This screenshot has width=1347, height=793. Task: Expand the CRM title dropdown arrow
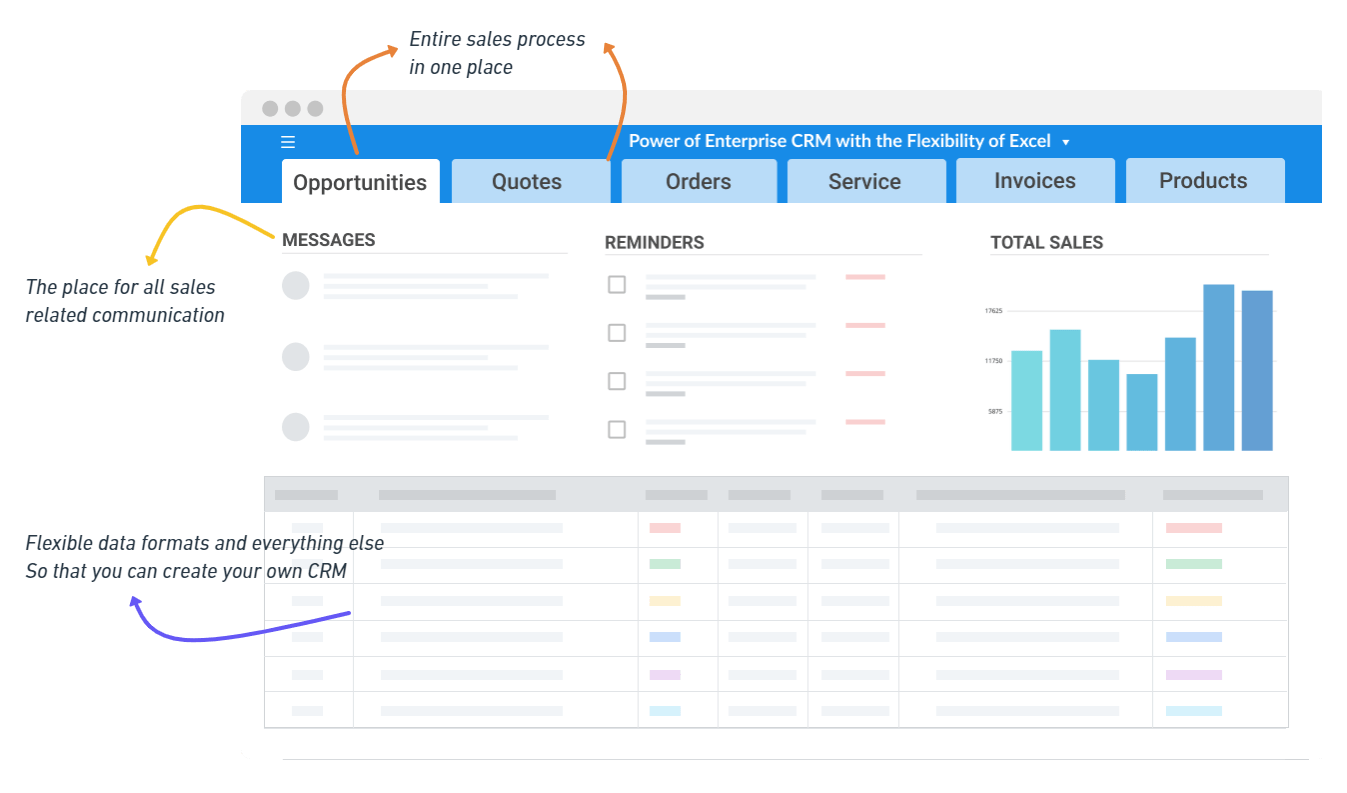pyautogui.click(x=1066, y=142)
